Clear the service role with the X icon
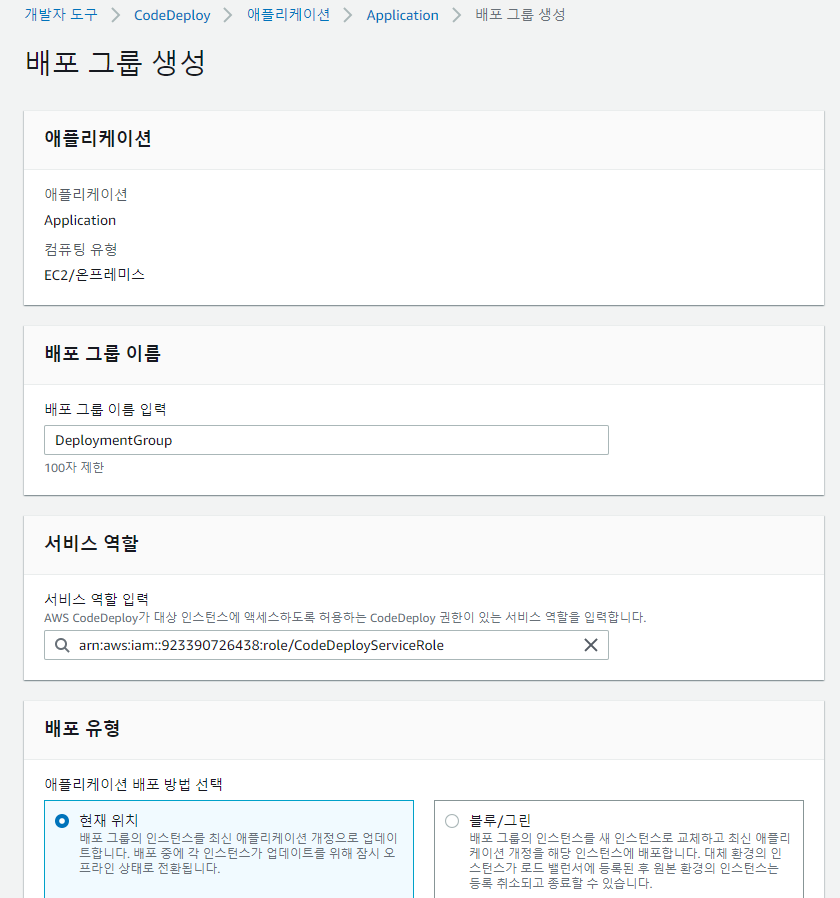 [x=590, y=645]
